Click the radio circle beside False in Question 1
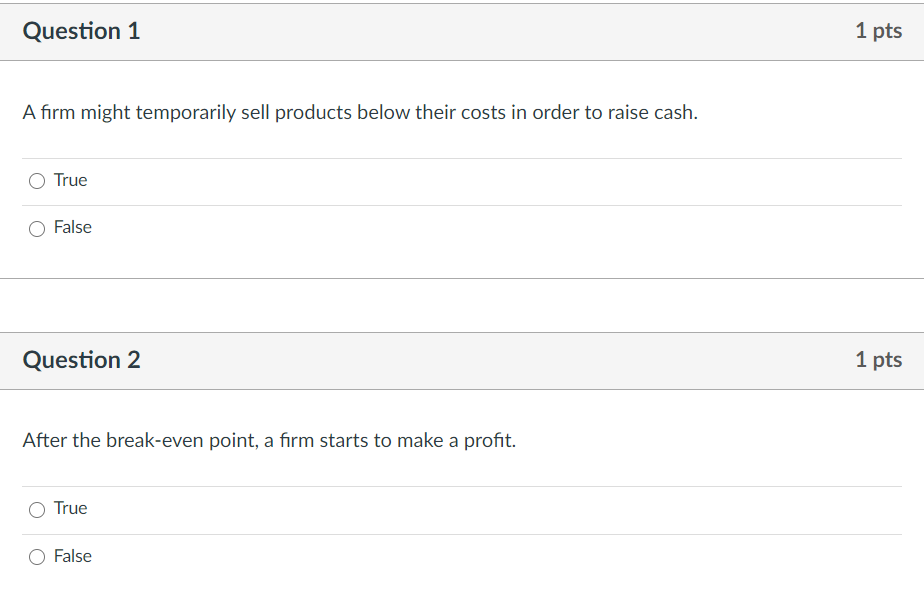This screenshot has width=924, height=602. click(x=36, y=228)
